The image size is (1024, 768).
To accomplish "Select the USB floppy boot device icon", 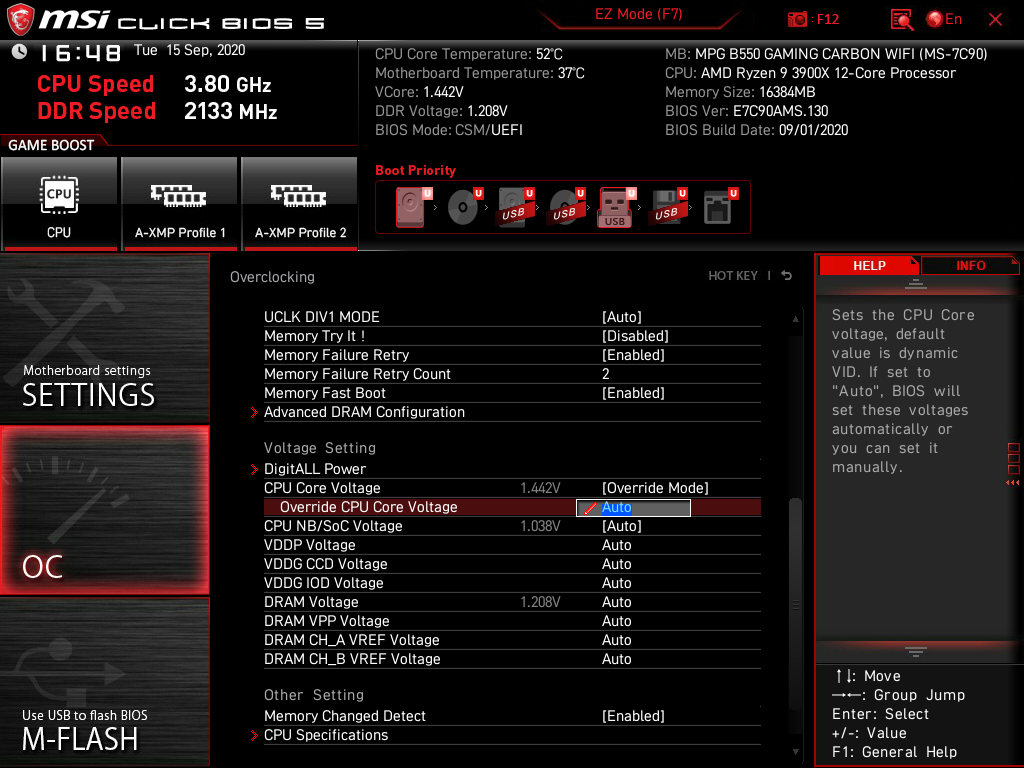I will [x=668, y=206].
